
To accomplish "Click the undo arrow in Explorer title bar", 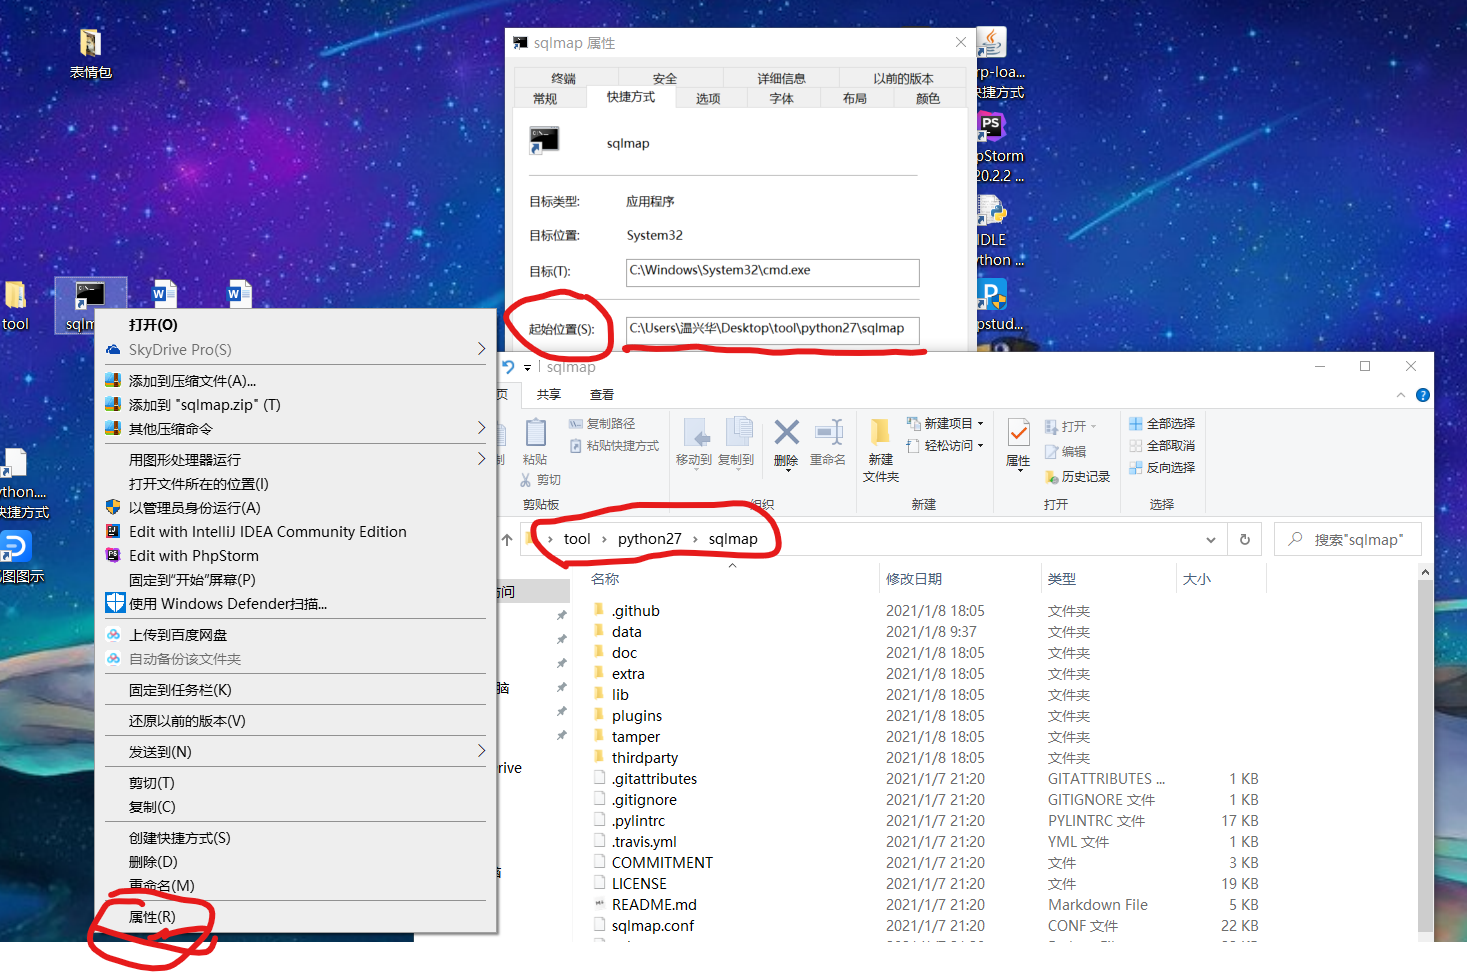I will 509,367.
